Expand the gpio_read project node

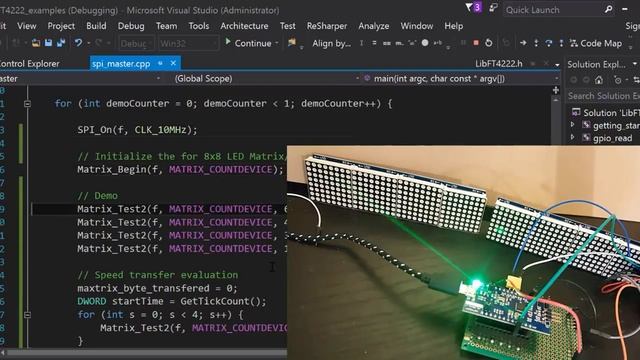(572, 138)
